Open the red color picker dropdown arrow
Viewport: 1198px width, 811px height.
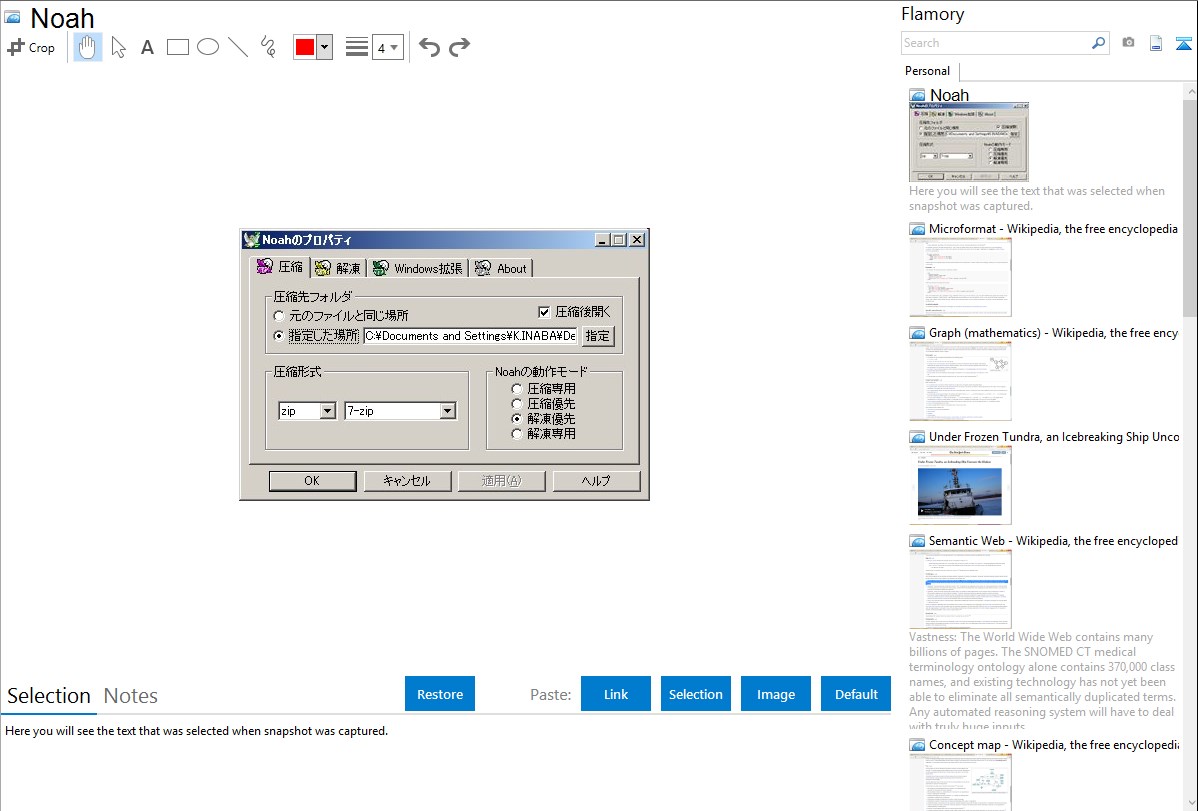(x=325, y=47)
